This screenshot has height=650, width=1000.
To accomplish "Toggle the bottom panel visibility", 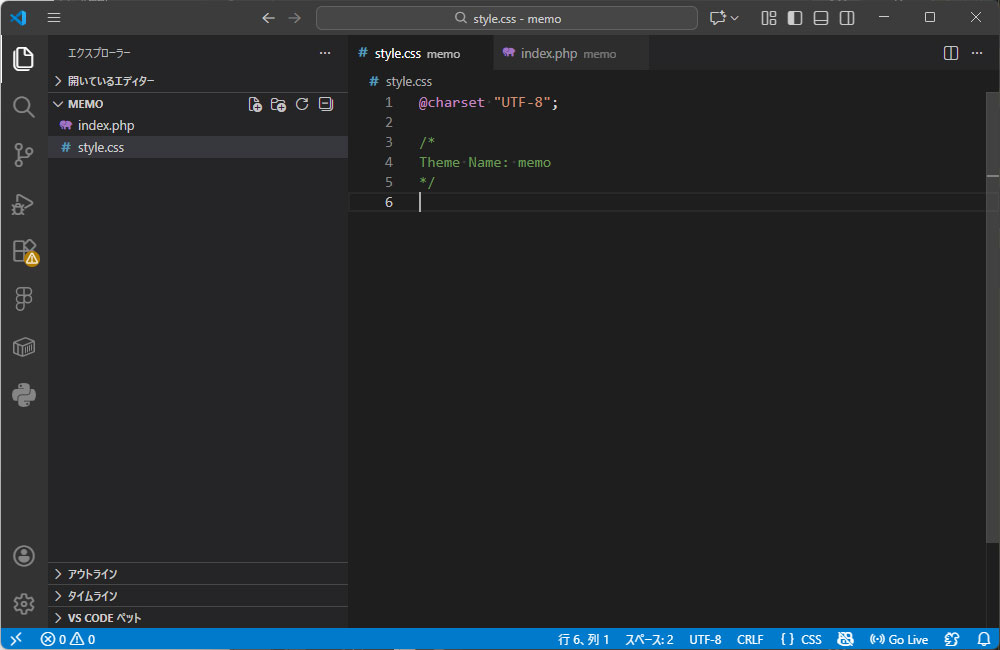I will [x=821, y=18].
